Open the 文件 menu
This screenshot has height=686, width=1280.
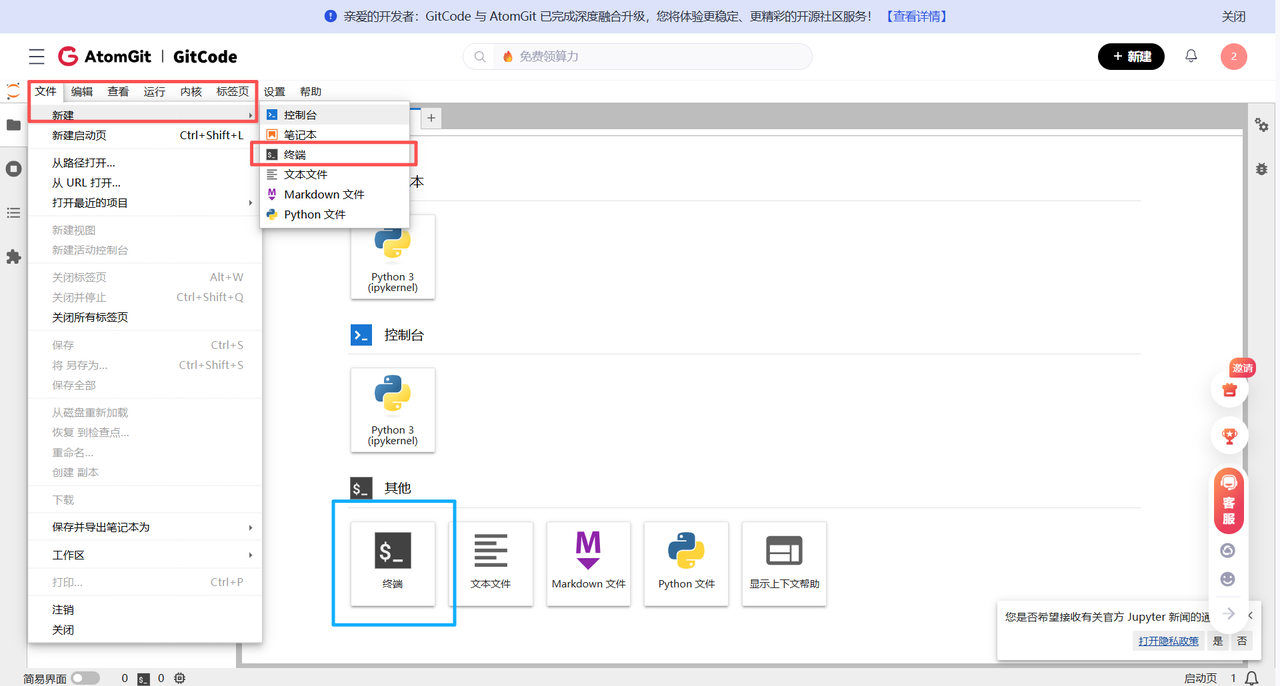point(46,92)
